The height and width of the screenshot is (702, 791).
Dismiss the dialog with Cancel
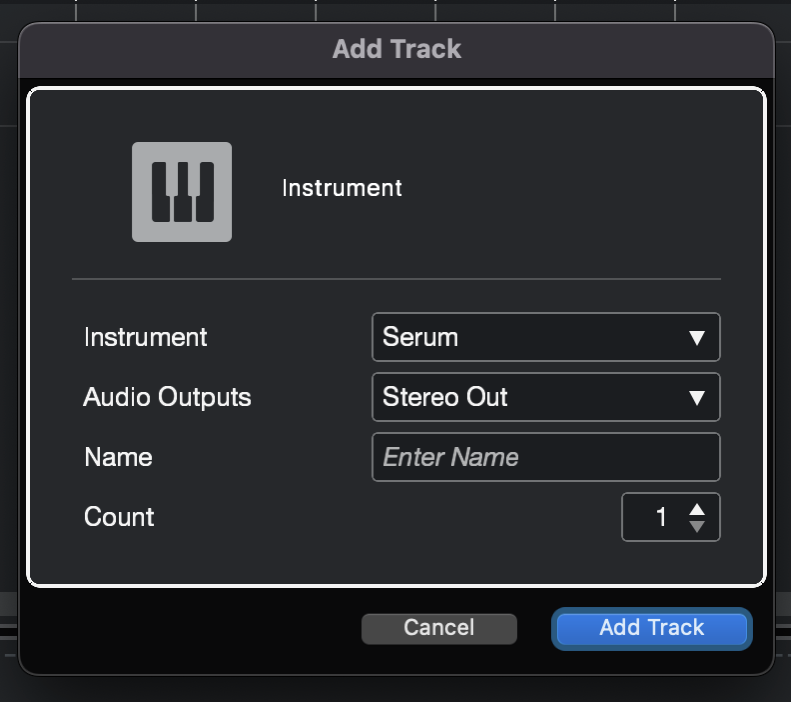pos(439,628)
